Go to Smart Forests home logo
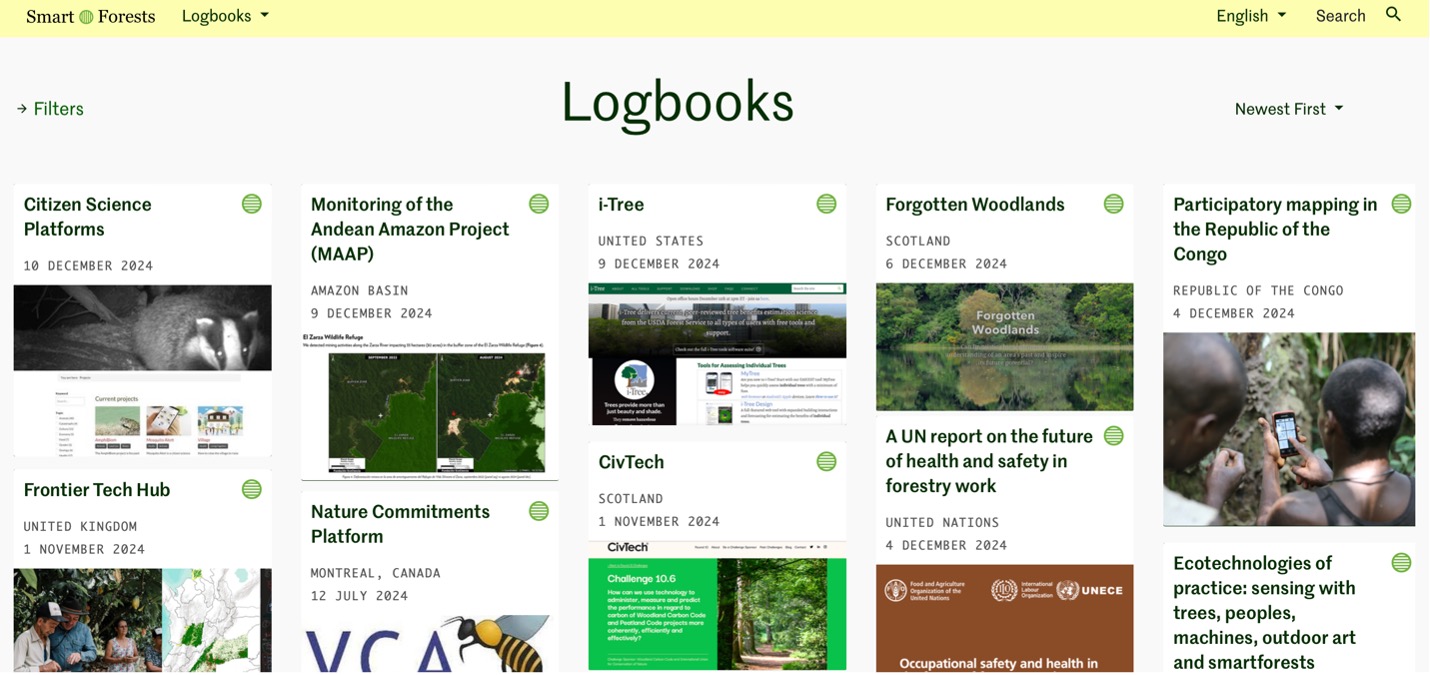 90,16
